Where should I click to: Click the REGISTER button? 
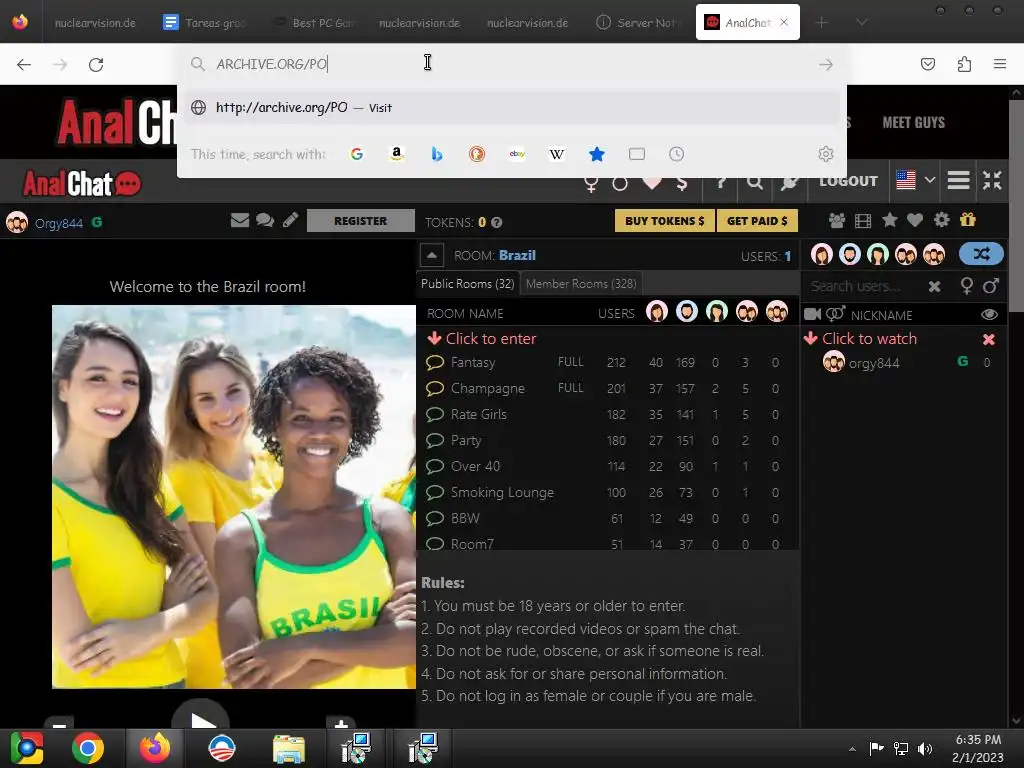(360, 221)
